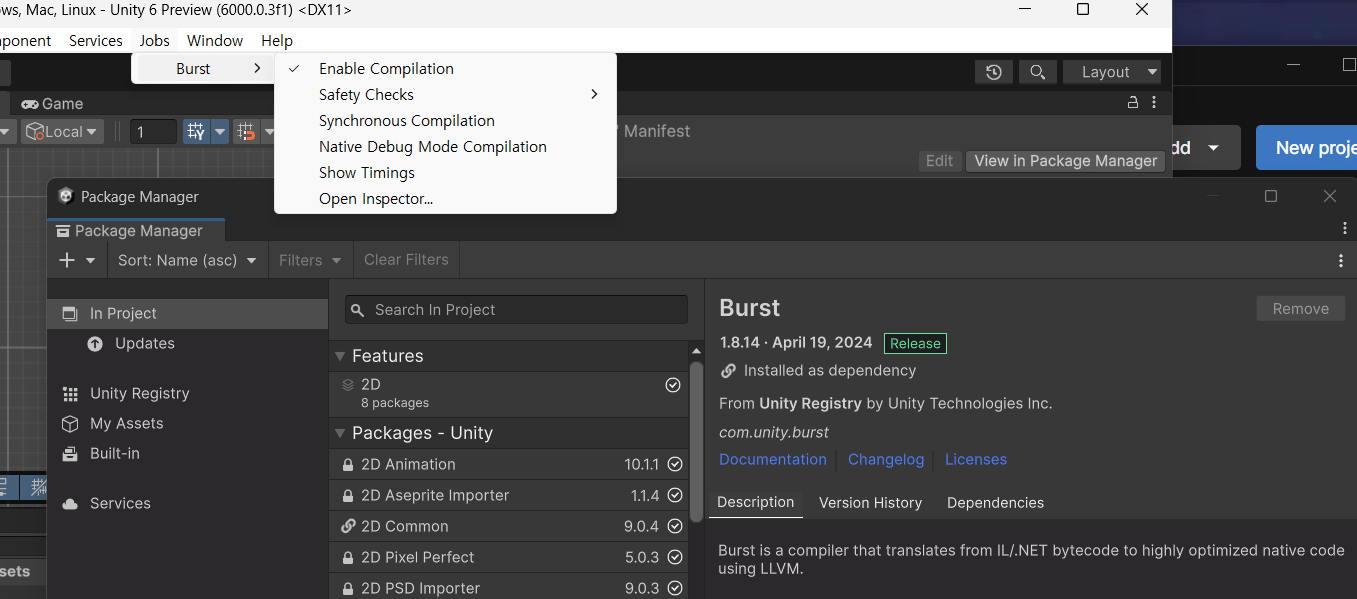Open the Jobs menu

click(155, 41)
